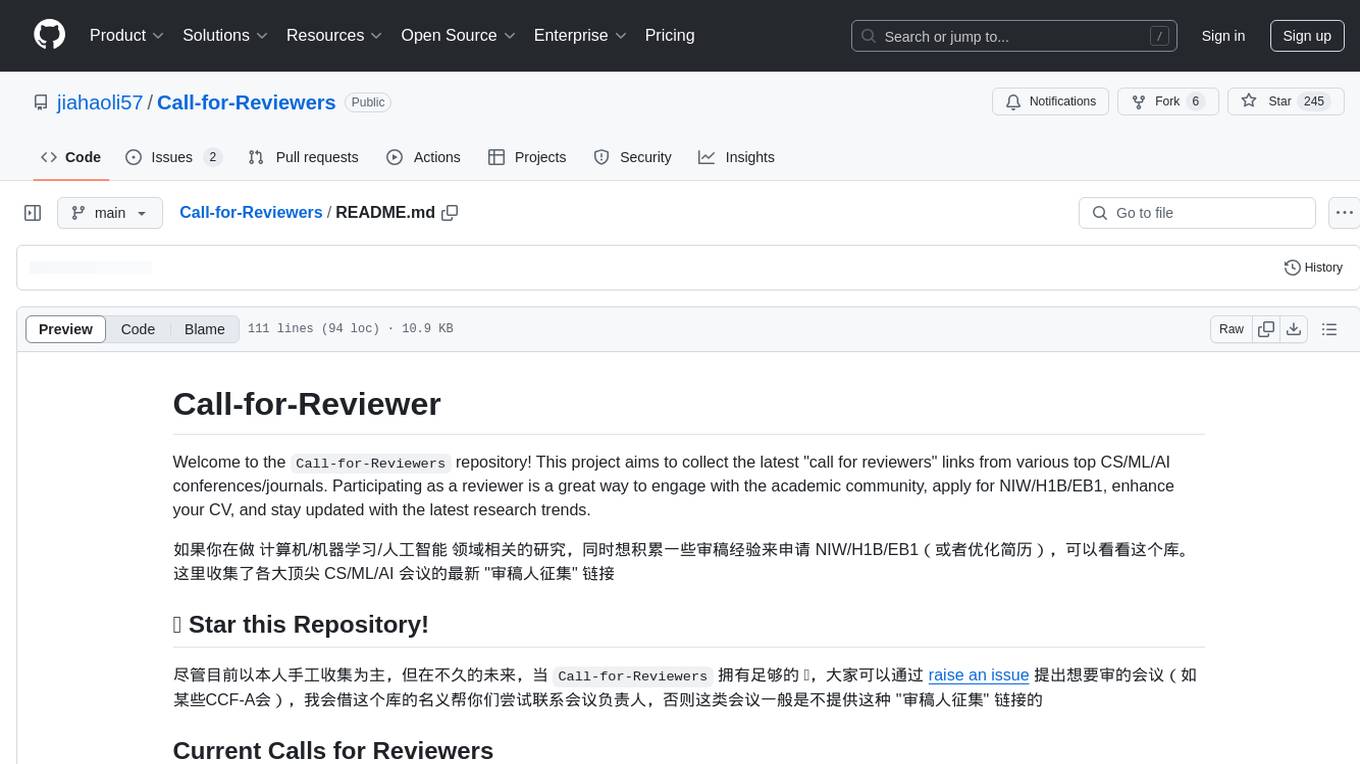Viewport: 1360px width, 764px height.
Task: Open the more file actions menu
Action: point(1344,213)
